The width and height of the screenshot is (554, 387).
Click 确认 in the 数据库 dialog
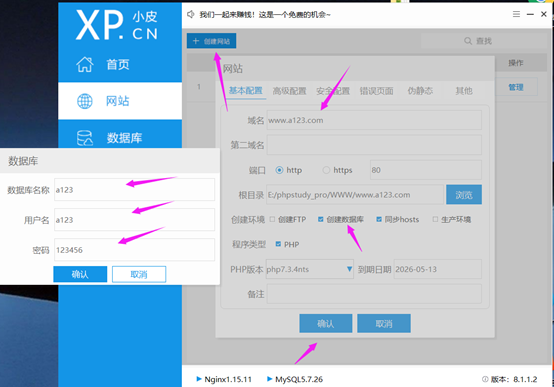coord(80,274)
